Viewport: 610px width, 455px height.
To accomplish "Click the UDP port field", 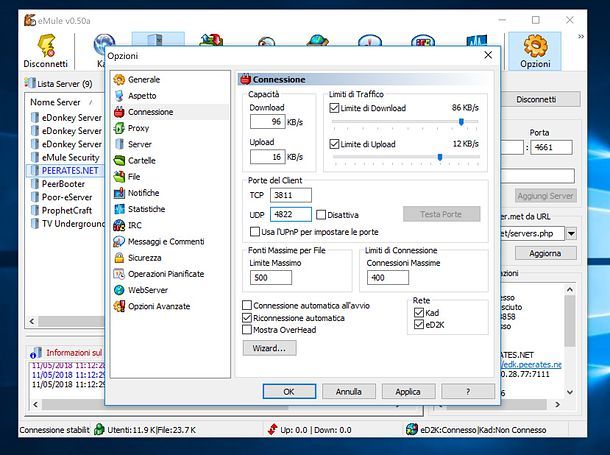I will [x=291, y=214].
